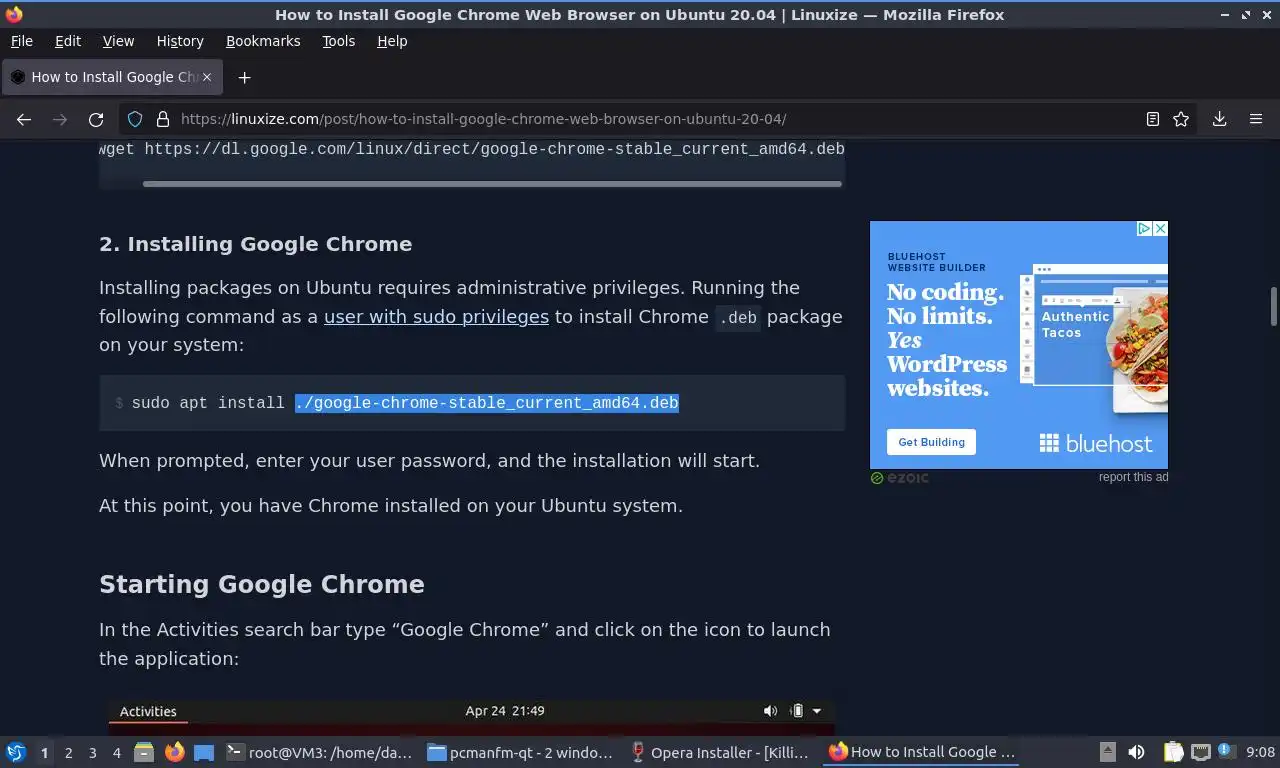Switch to workspace 3

93,753
